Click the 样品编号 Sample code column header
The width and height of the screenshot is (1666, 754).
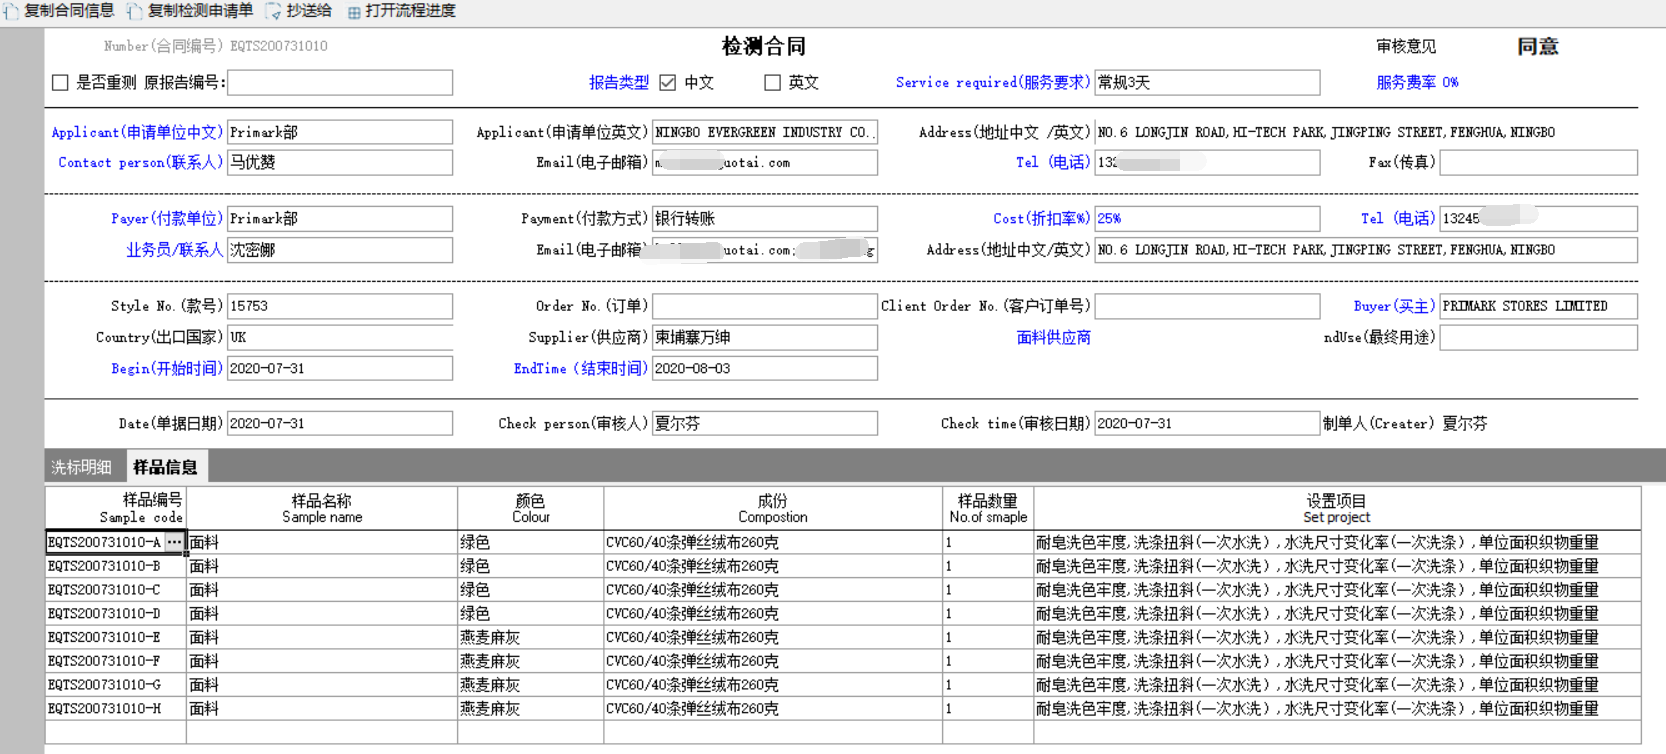(116, 508)
